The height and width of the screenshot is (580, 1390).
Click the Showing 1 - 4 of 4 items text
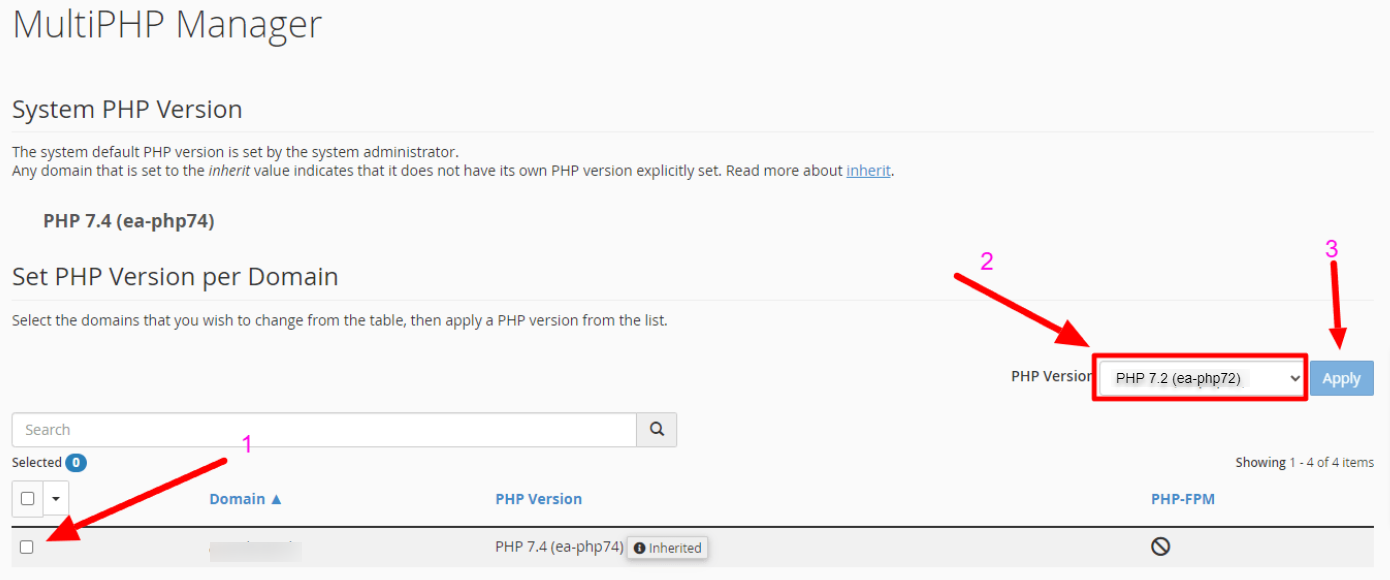pyautogui.click(x=1304, y=462)
